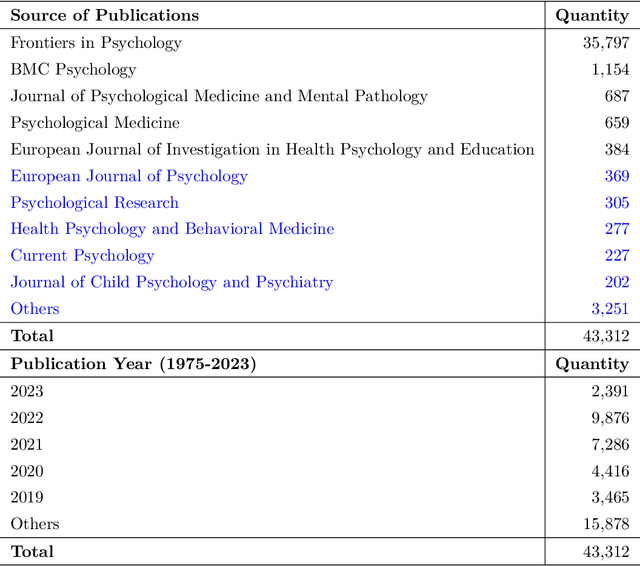Select the 15,878 quantity cell

pyautogui.click(x=605, y=523)
